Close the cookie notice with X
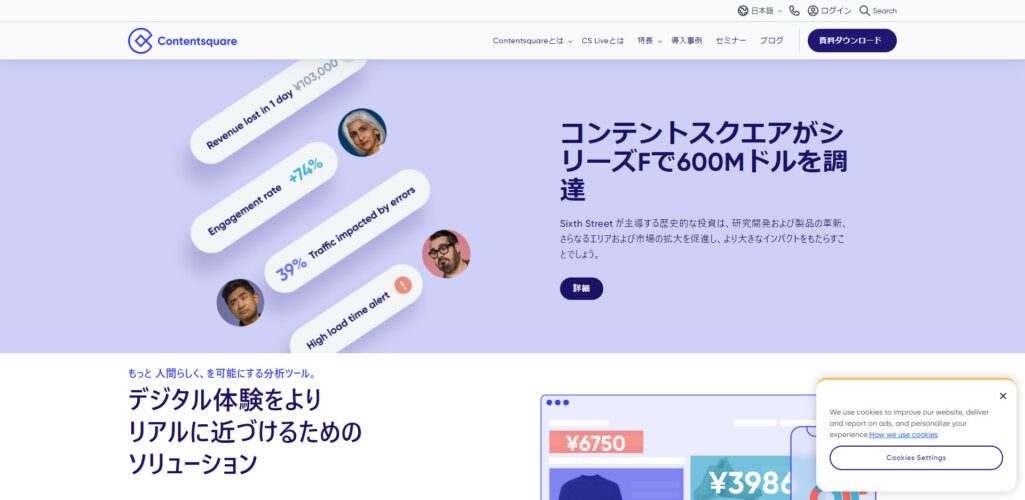Screen dimensions: 1025x500 [1003, 396]
